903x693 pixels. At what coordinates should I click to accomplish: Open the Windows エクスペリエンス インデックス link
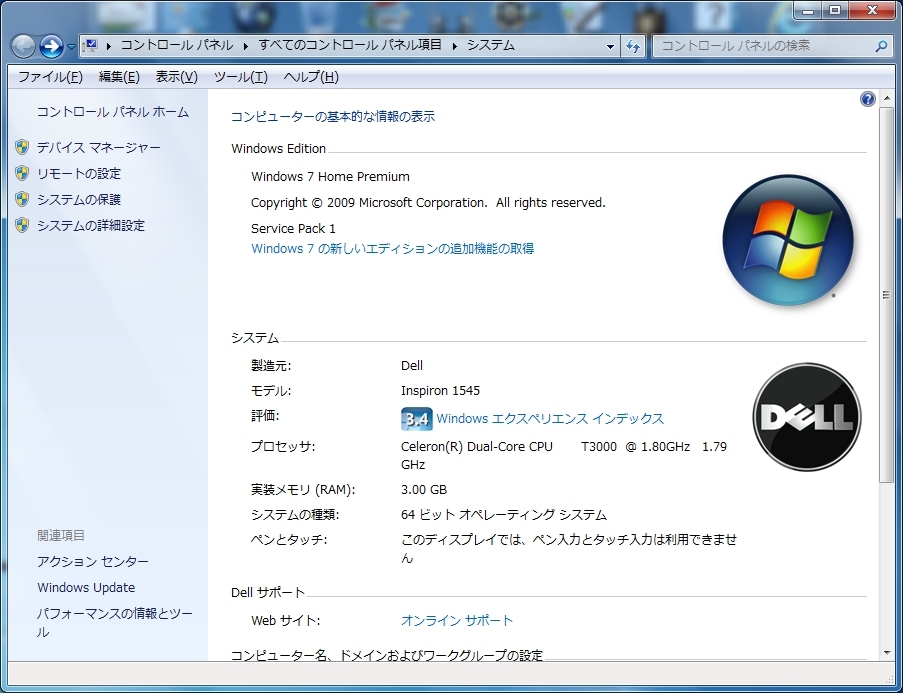tap(550, 419)
